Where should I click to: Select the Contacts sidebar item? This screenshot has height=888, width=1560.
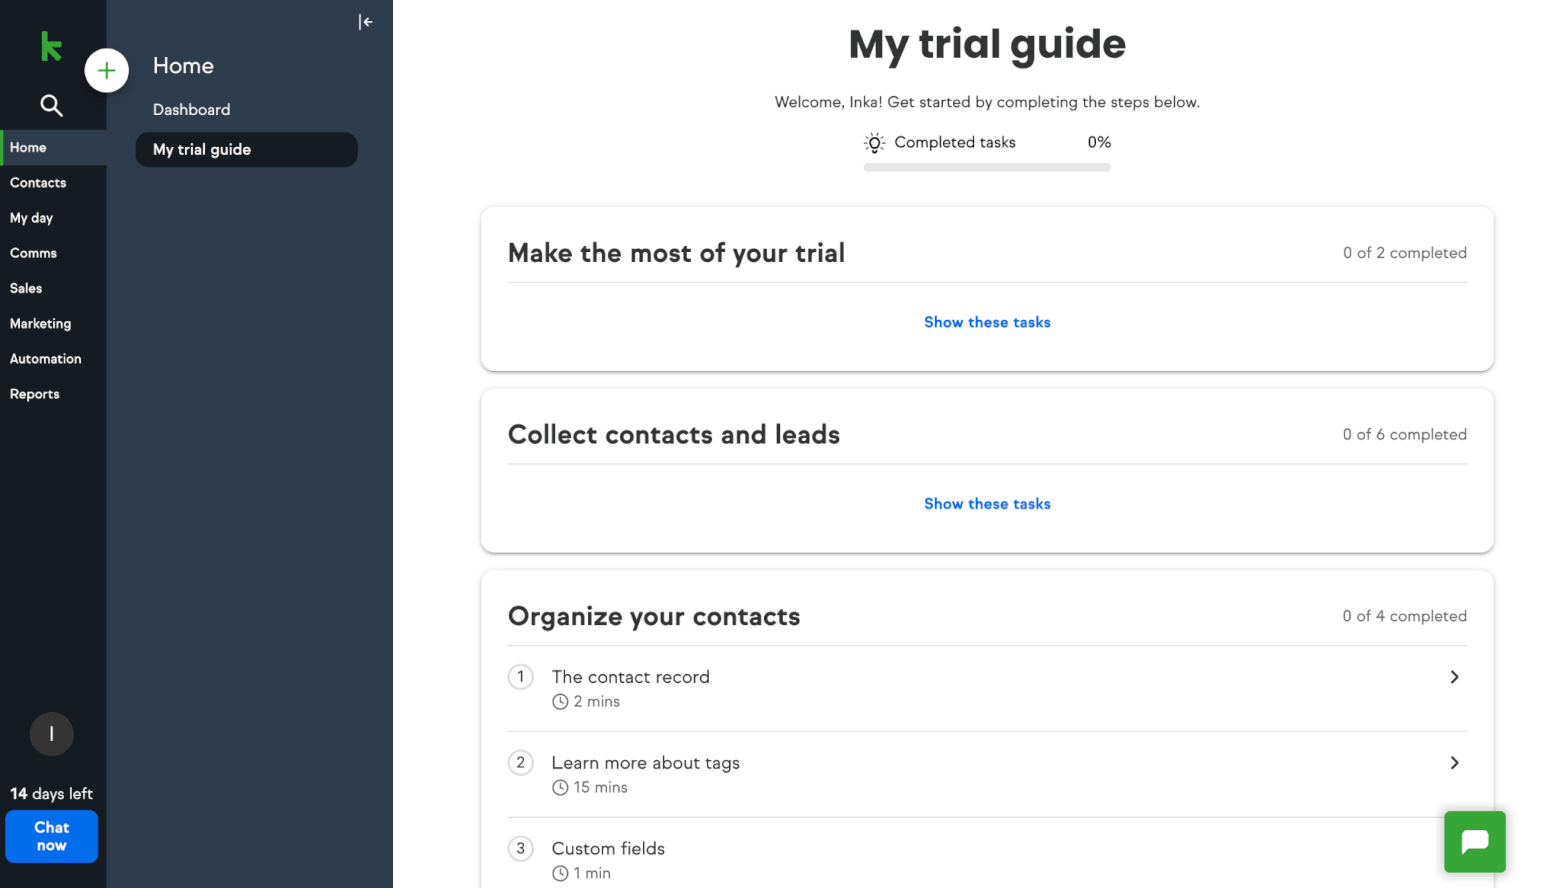pyautogui.click(x=38, y=182)
